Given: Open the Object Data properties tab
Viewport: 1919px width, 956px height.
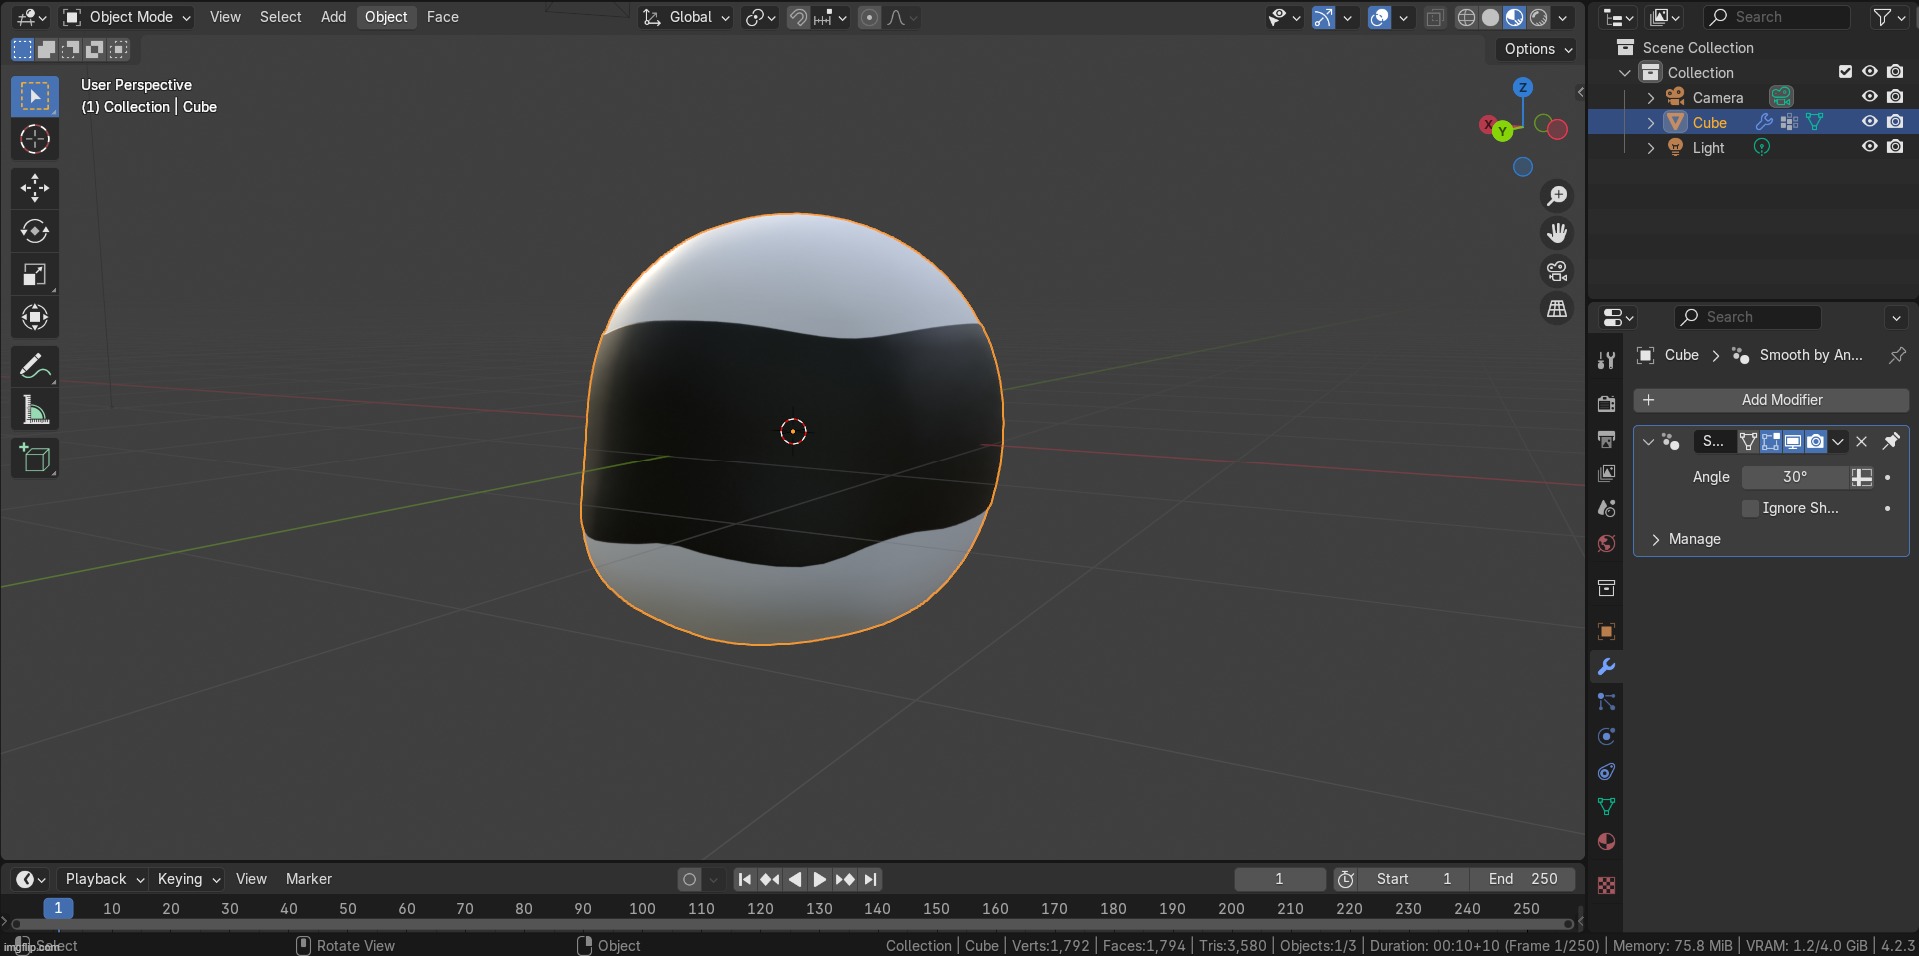Looking at the screenshot, I should click(1606, 807).
